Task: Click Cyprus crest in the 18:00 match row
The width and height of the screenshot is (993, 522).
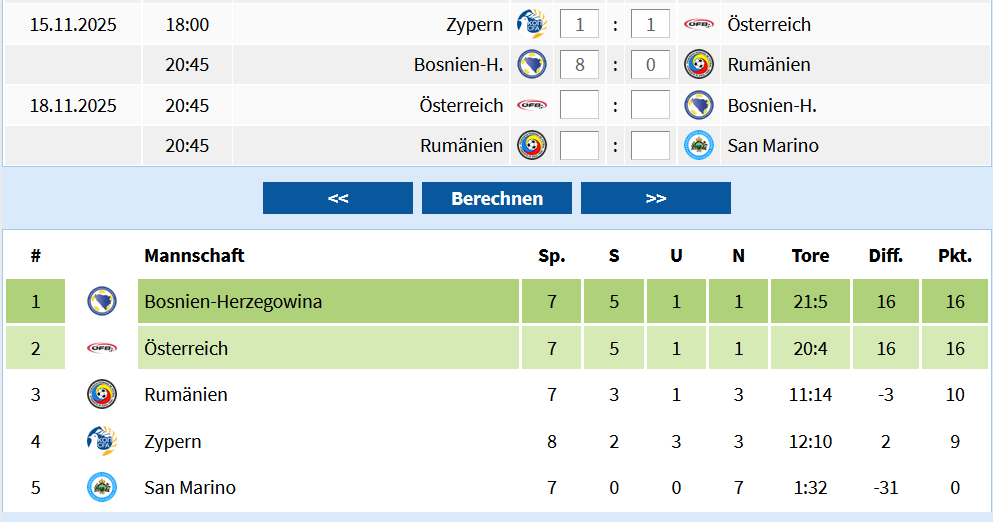Action: 531,23
